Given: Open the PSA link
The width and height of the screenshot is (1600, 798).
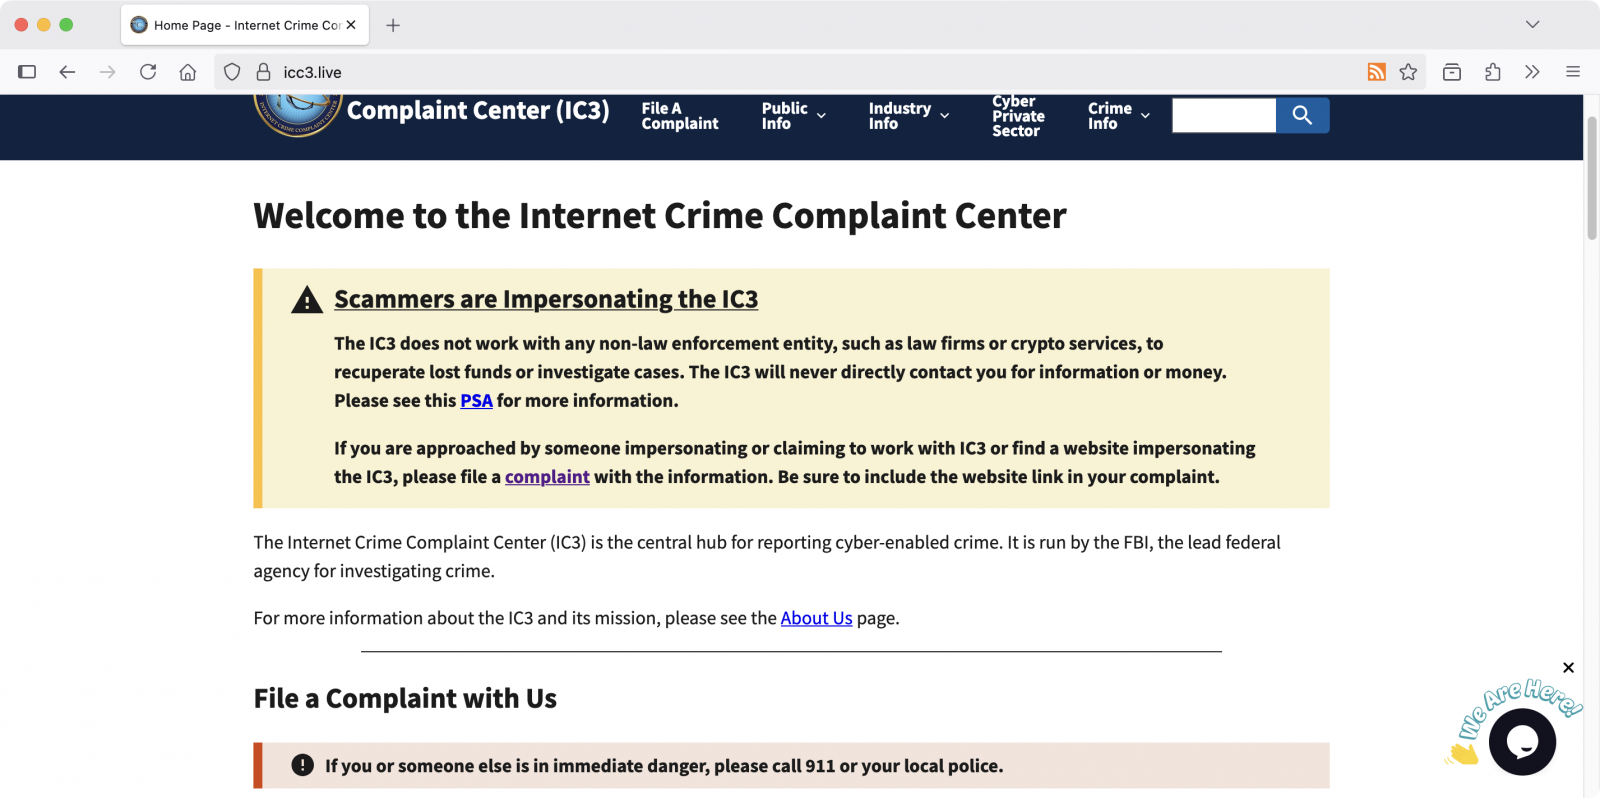Looking at the screenshot, I should pyautogui.click(x=476, y=400).
